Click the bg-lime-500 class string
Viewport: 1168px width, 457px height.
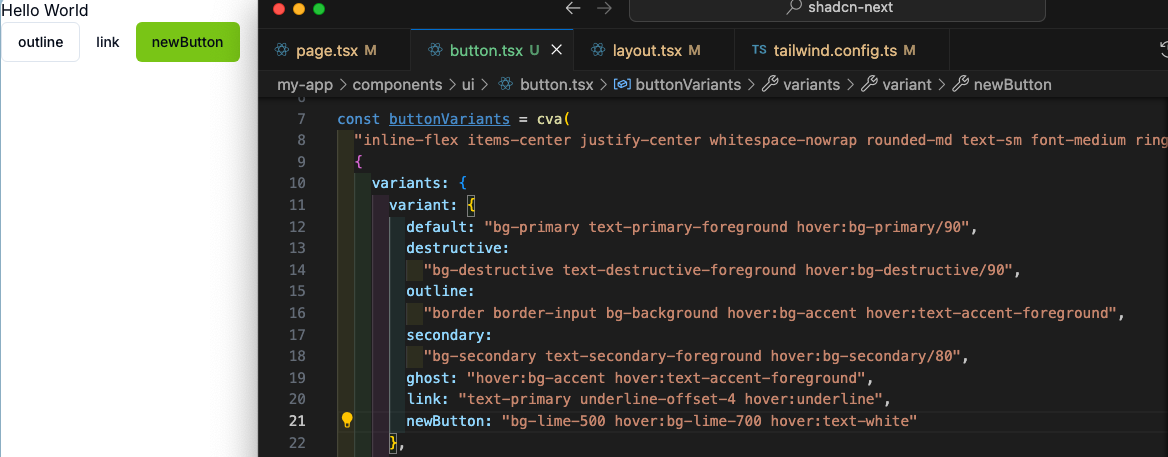point(558,421)
